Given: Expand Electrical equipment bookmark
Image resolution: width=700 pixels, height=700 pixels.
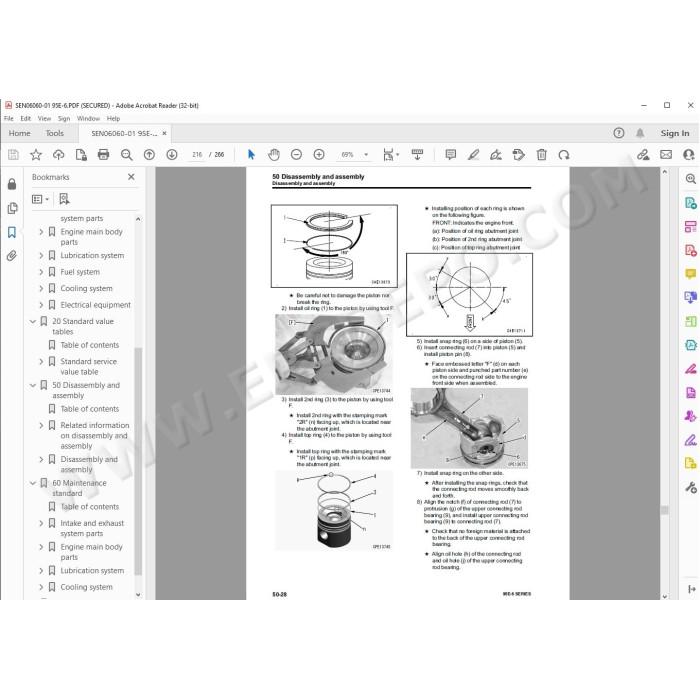Looking at the screenshot, I should point(41,305).
